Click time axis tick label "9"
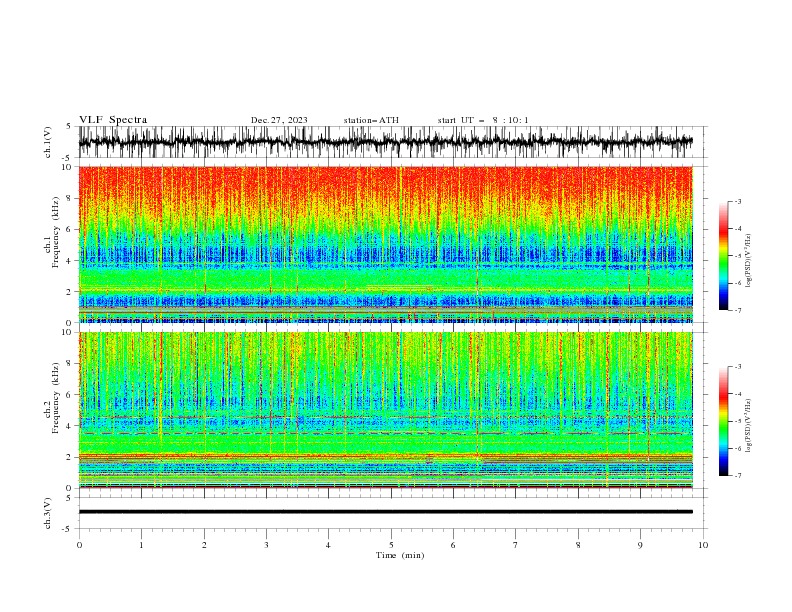The height and width of the screenshot is (612, 792). tap(640, 545)
